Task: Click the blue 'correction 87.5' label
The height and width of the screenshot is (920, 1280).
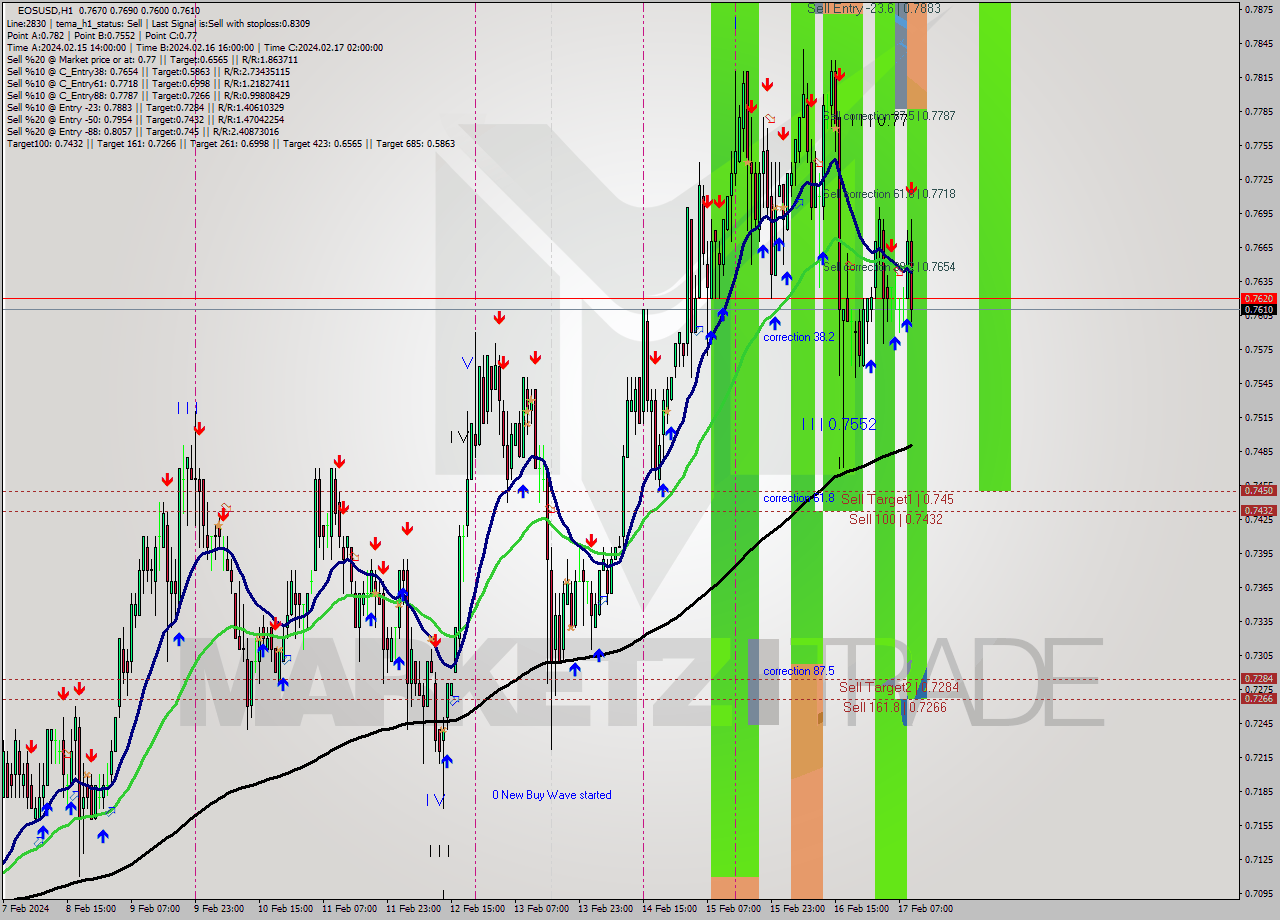Action: click(x=799, y=671)
